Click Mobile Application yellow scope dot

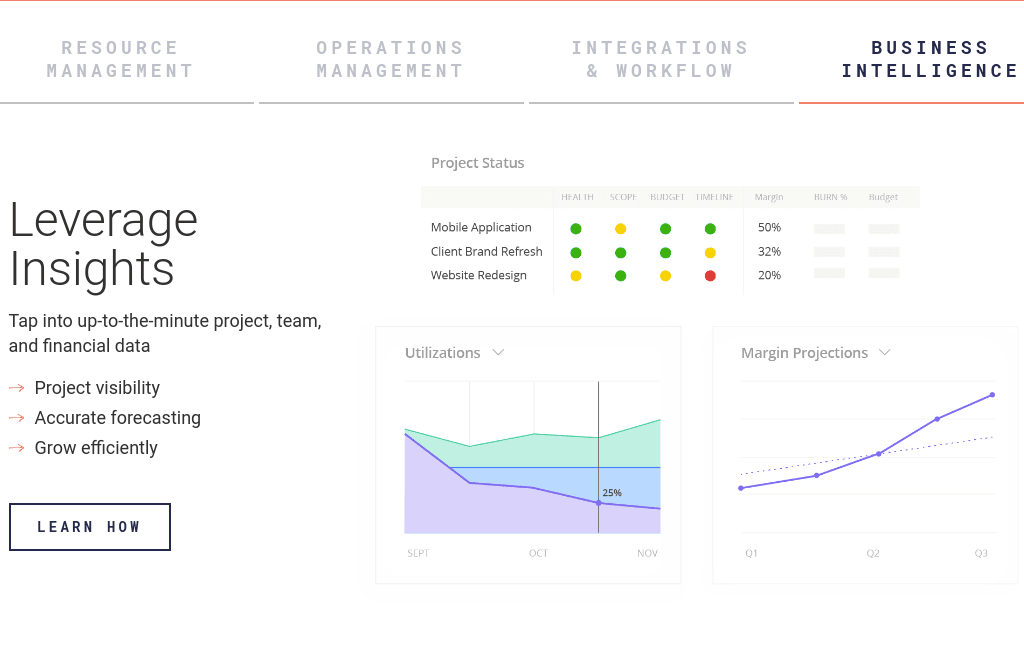click(x=620, y=229)
